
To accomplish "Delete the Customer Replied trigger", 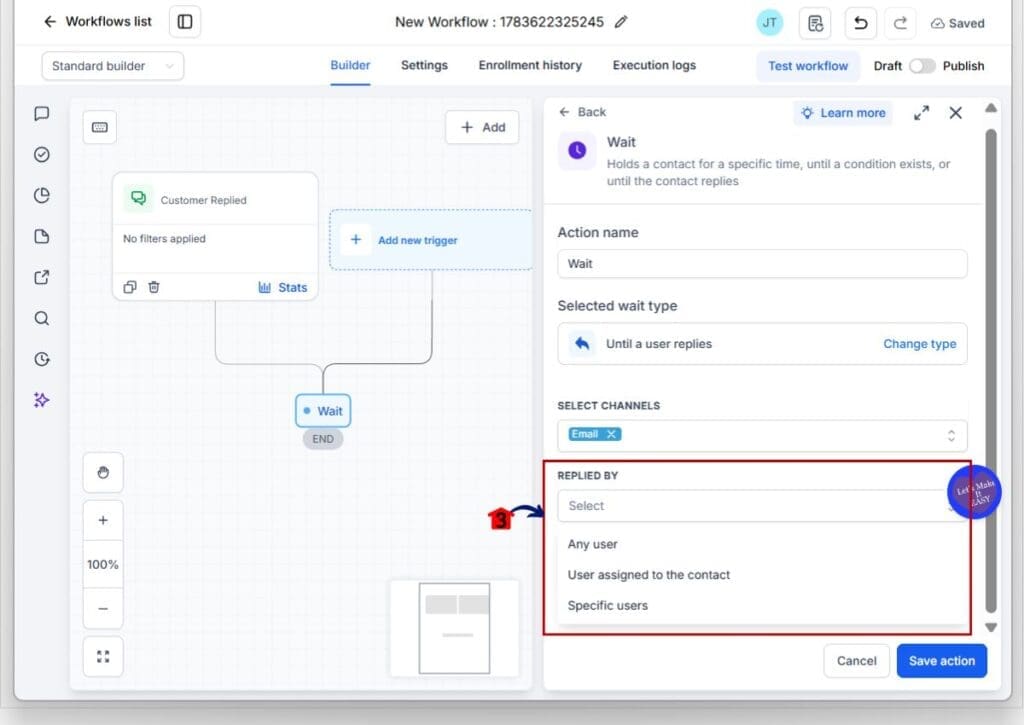I will [x=154, y=287].
